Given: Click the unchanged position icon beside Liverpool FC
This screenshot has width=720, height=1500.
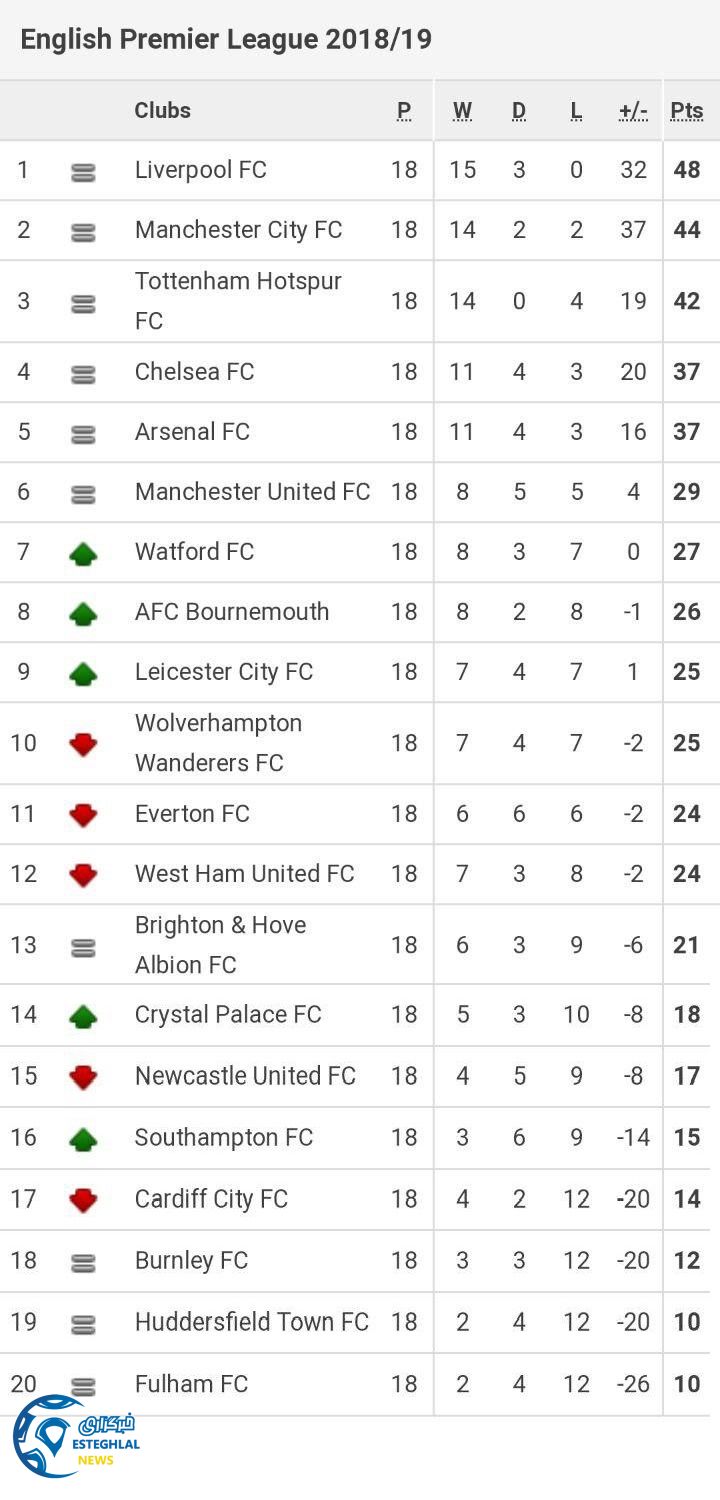Looking at the screenshot, I should click(83, 172).
